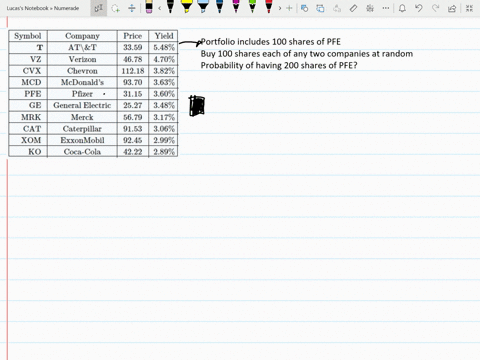480x360 pixels.
Task: Select the yellow highlighter
Action: click(x=187, y=7)
